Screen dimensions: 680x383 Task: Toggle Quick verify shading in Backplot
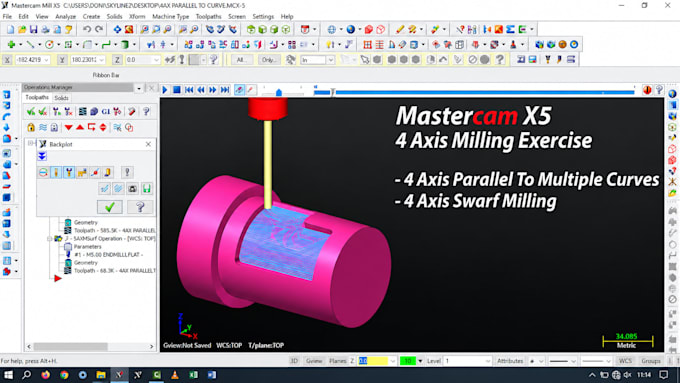click(x=107, y=172)
